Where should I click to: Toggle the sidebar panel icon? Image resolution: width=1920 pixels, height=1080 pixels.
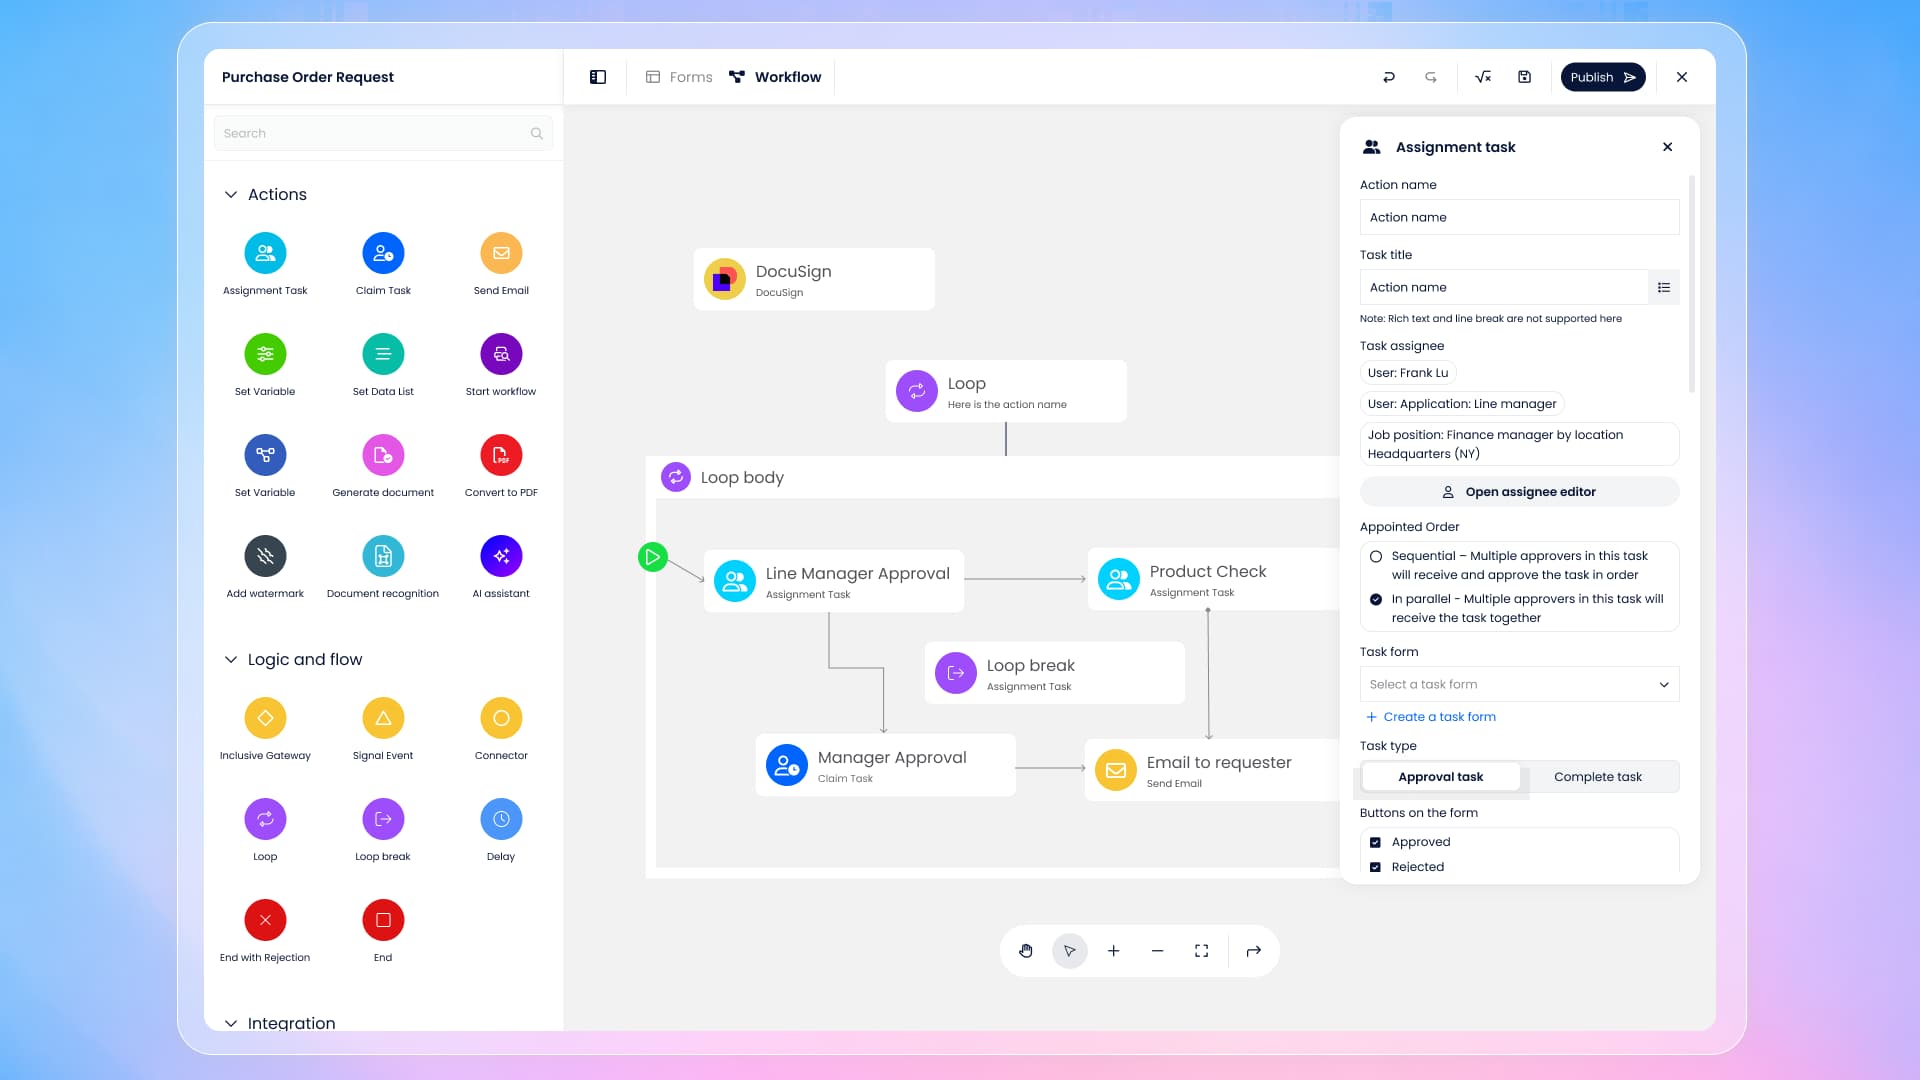[598, 77]
